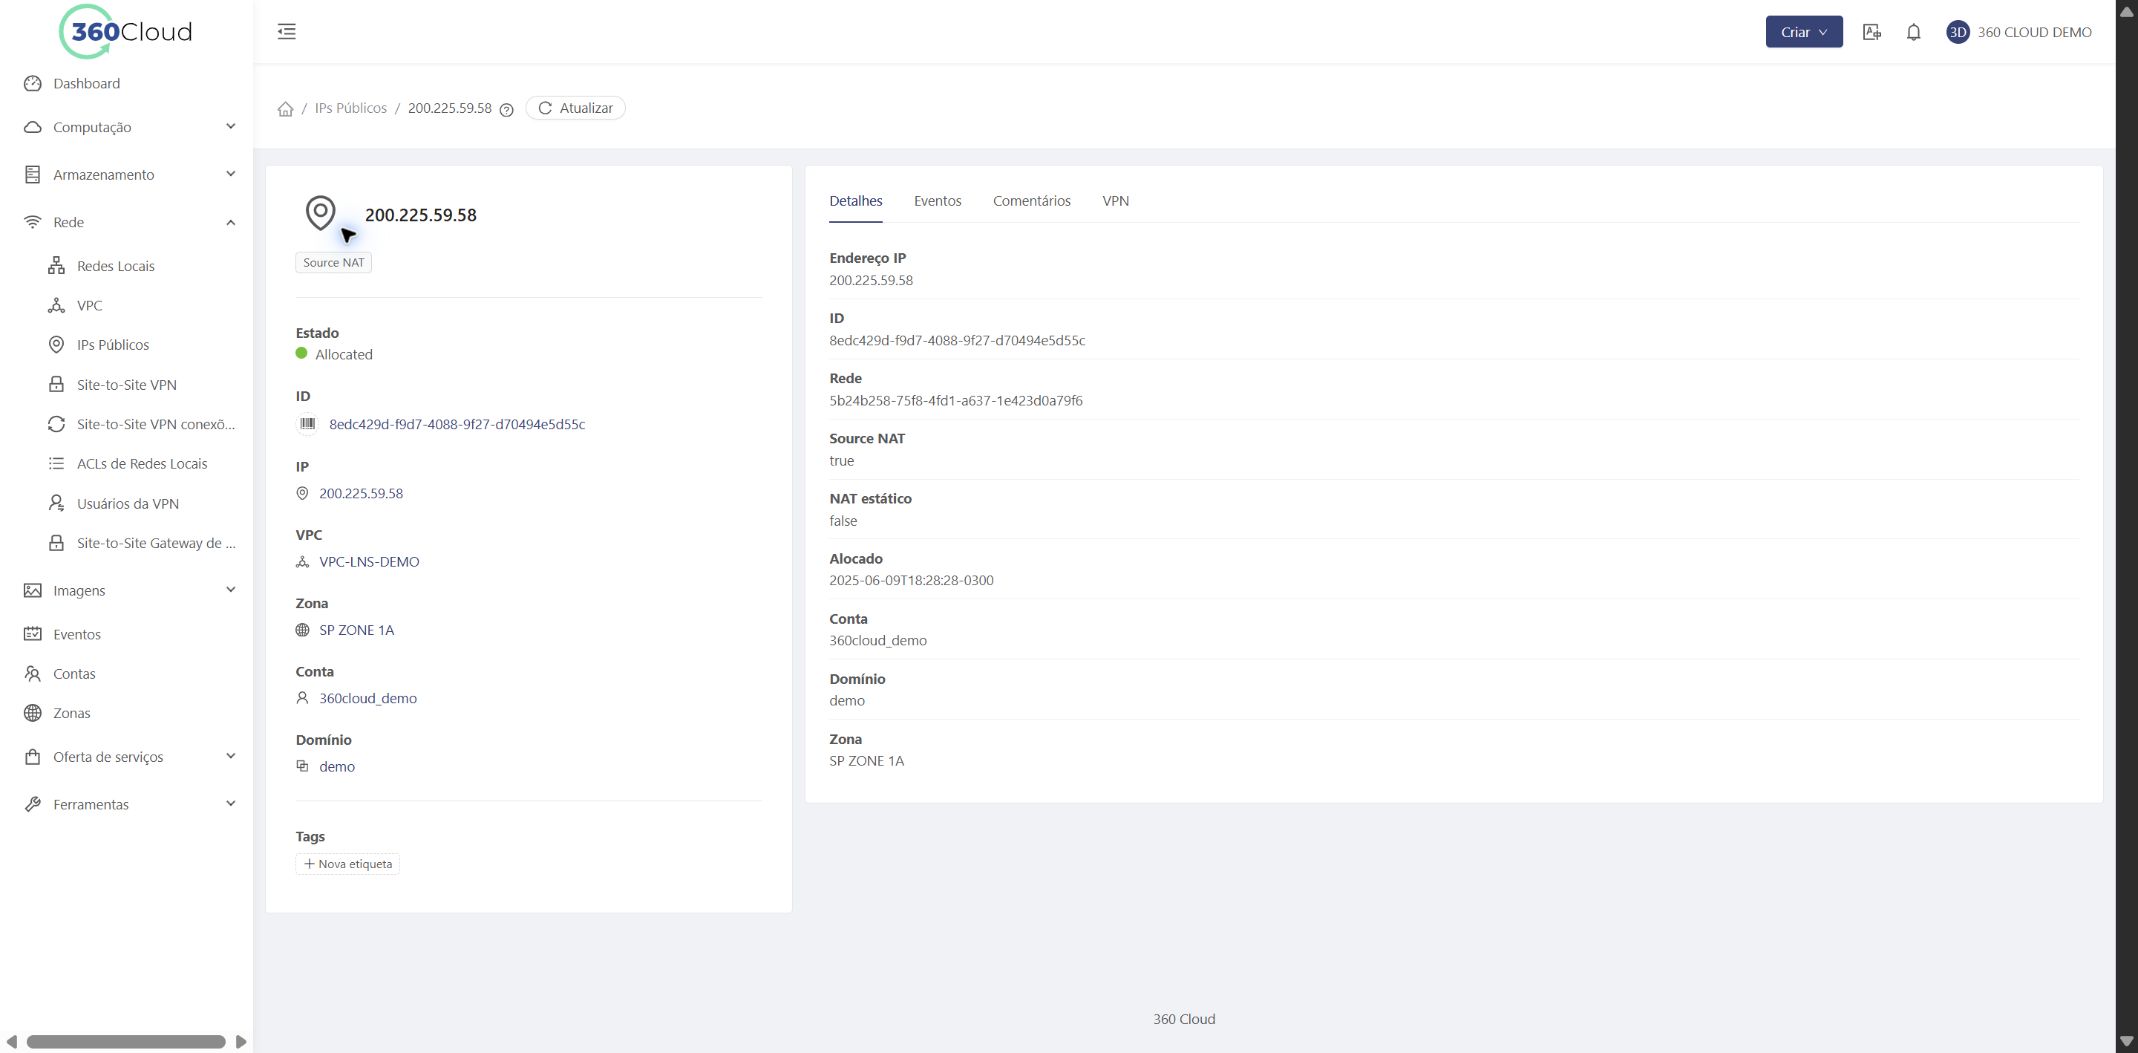Open the notifications bell
This screenshot has width=2138, height=1053.
click(x=1913, y=32)
